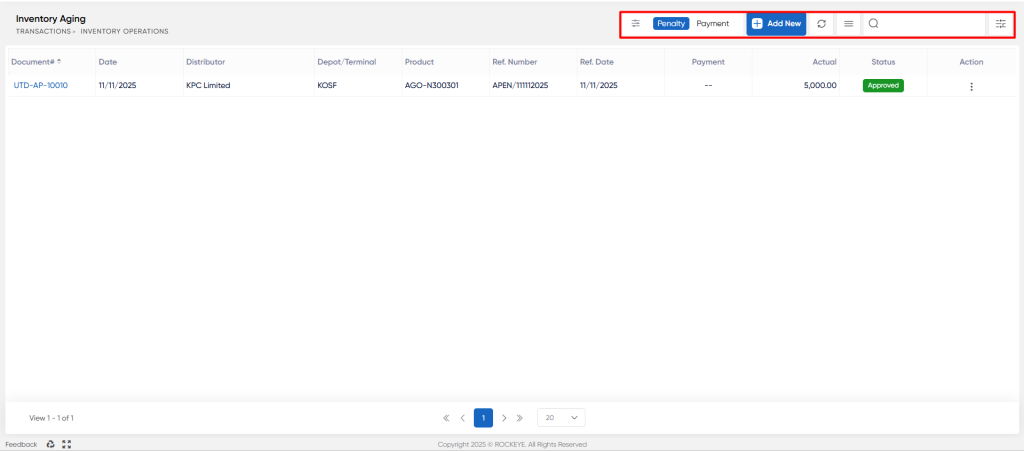This screenshot has height=451, width=1024.
Task: Click the Status column header
Action: [x=883, y=62]
